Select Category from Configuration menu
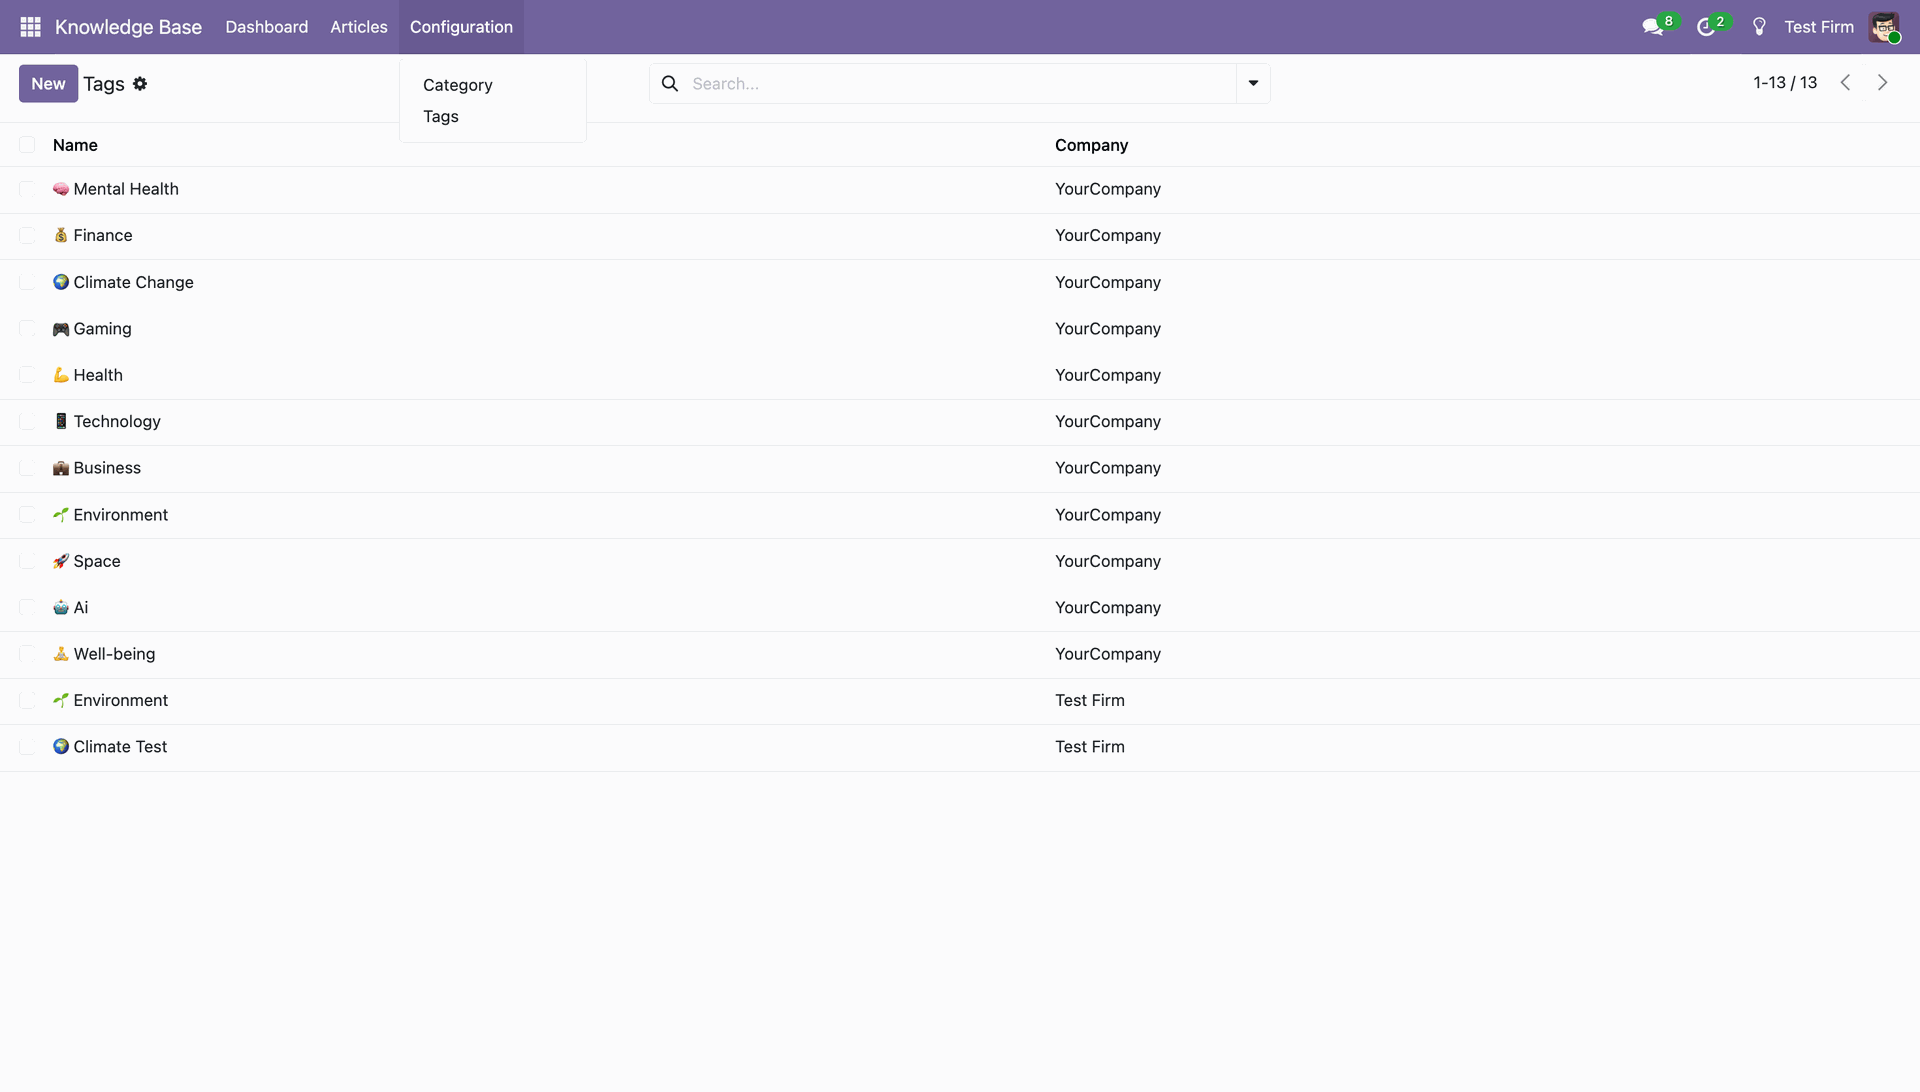 pyautogui.click(x=457, y=85)
